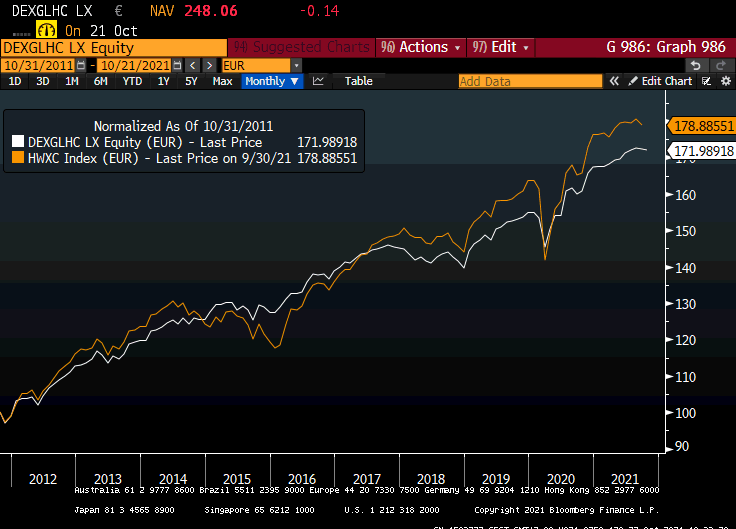Click the start date field 10/31/2011
This screenshot has height=529, width=736.
tap(39, 66)
